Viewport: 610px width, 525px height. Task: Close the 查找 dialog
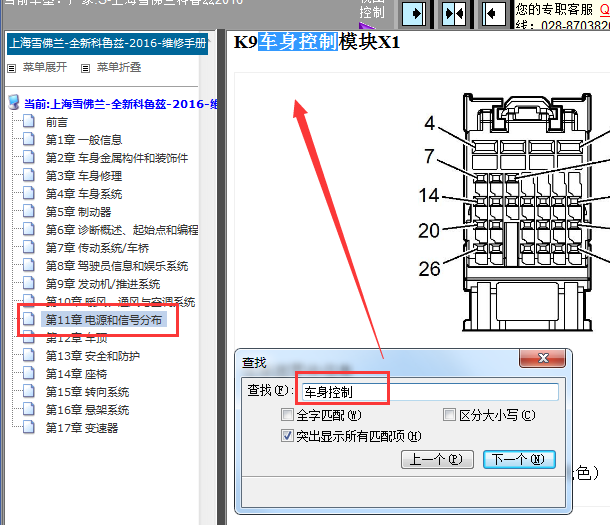point(543,358)
